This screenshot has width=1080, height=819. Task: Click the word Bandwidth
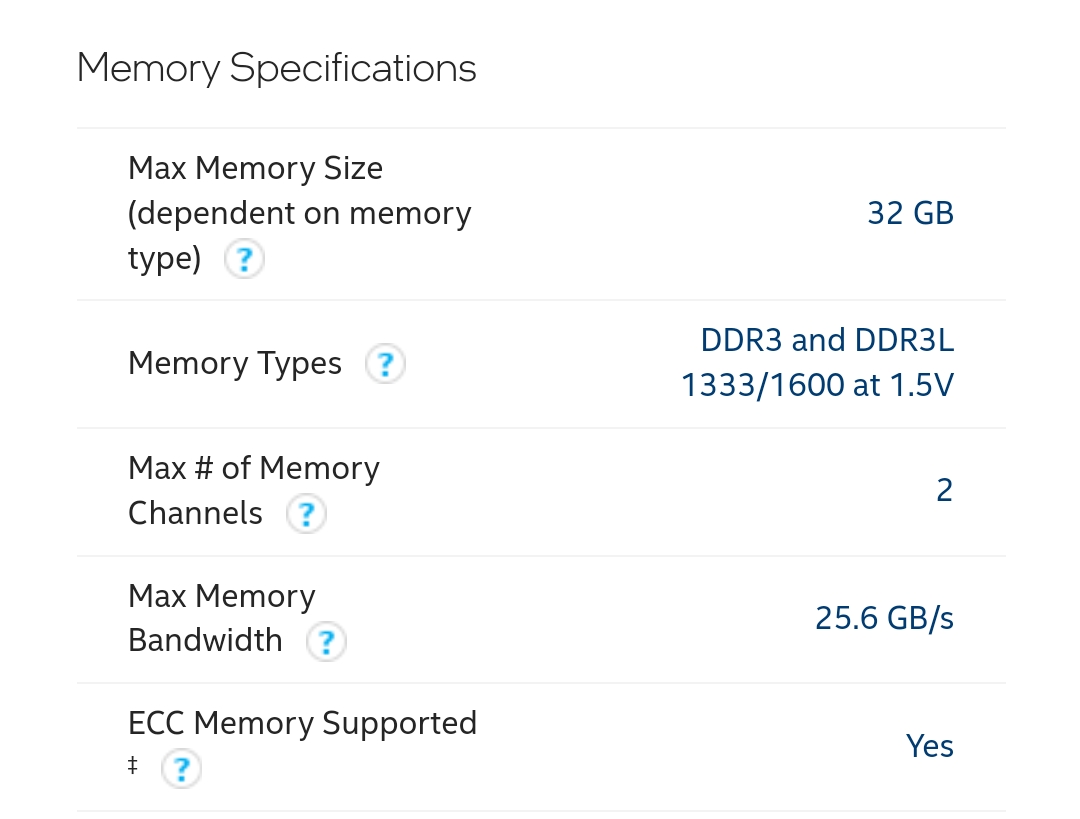tap(205, 640)
